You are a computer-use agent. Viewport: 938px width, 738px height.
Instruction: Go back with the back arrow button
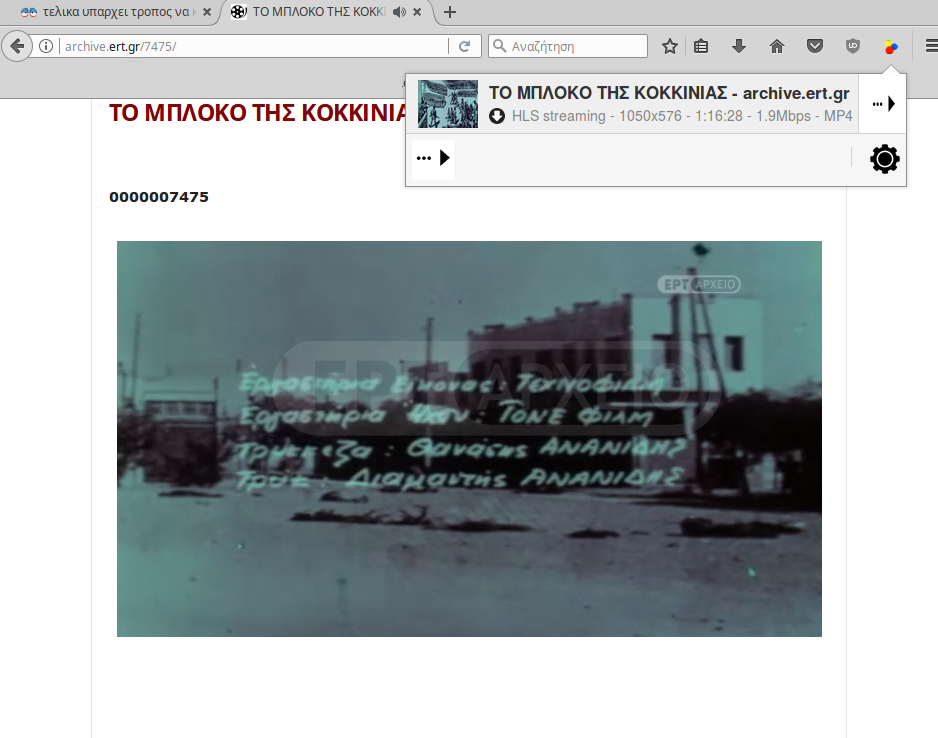tap(18, 46)
